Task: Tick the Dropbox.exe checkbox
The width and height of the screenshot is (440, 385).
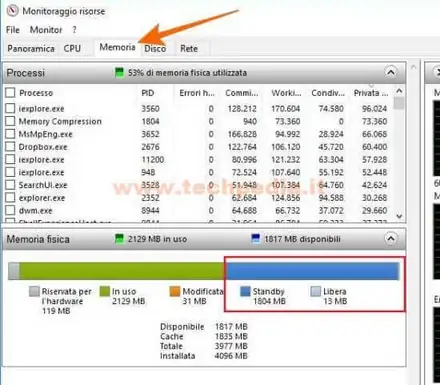Action: [10, 147]
